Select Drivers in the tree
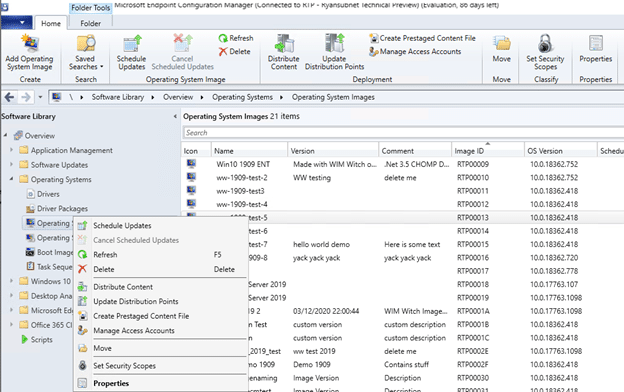624x392 pixels. [43, 194]
